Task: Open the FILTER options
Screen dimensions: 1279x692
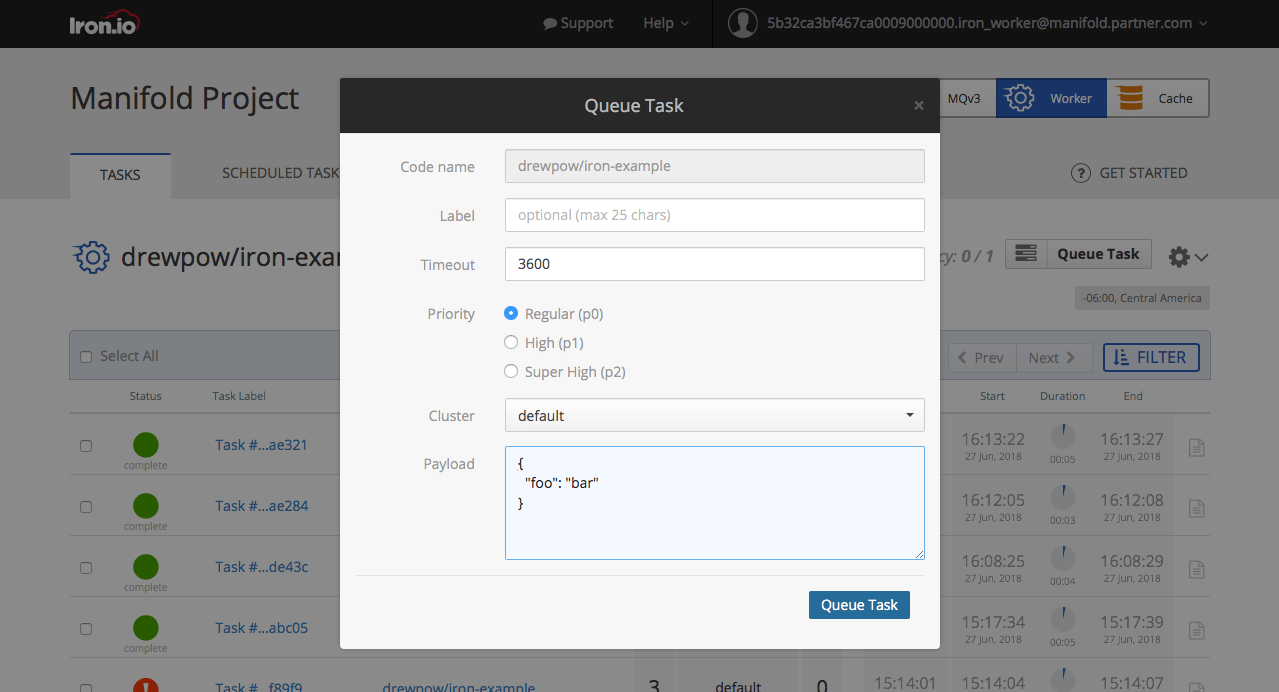Action: pos(1151,357)
